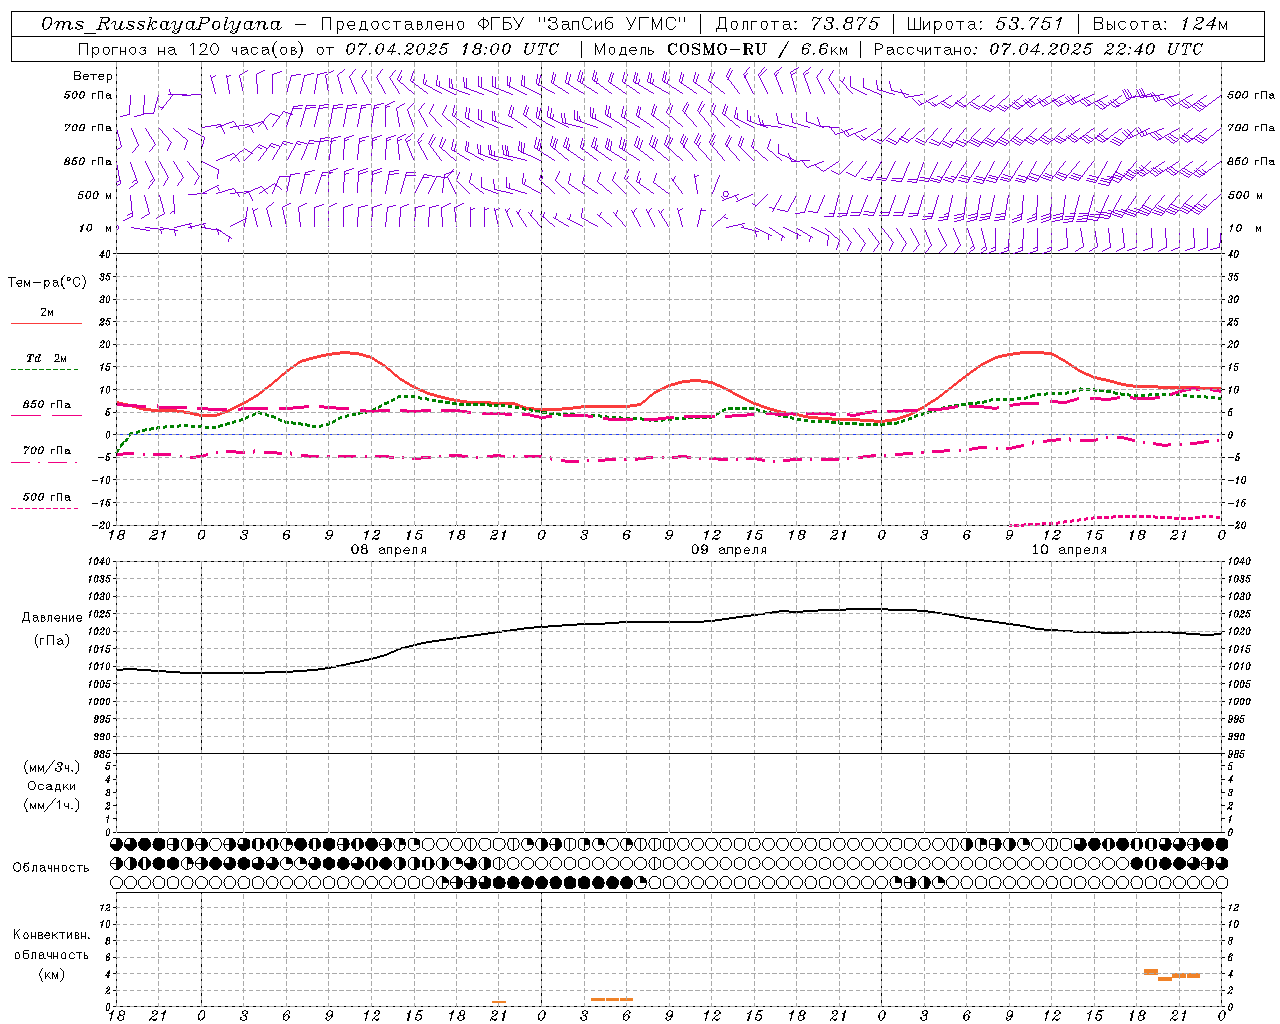Click the Тем-ра(°C) panel label
The width and height of the screenshot is (1280, 1024).
point(47,283)
